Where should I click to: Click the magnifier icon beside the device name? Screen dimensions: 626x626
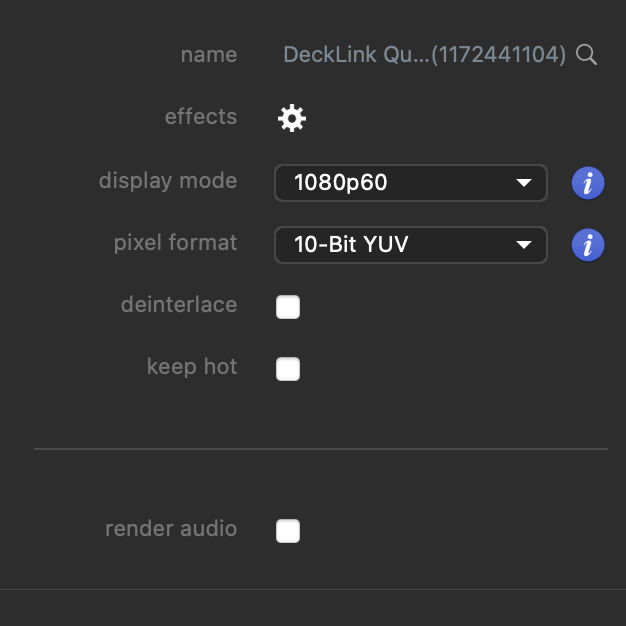(587, 55)
